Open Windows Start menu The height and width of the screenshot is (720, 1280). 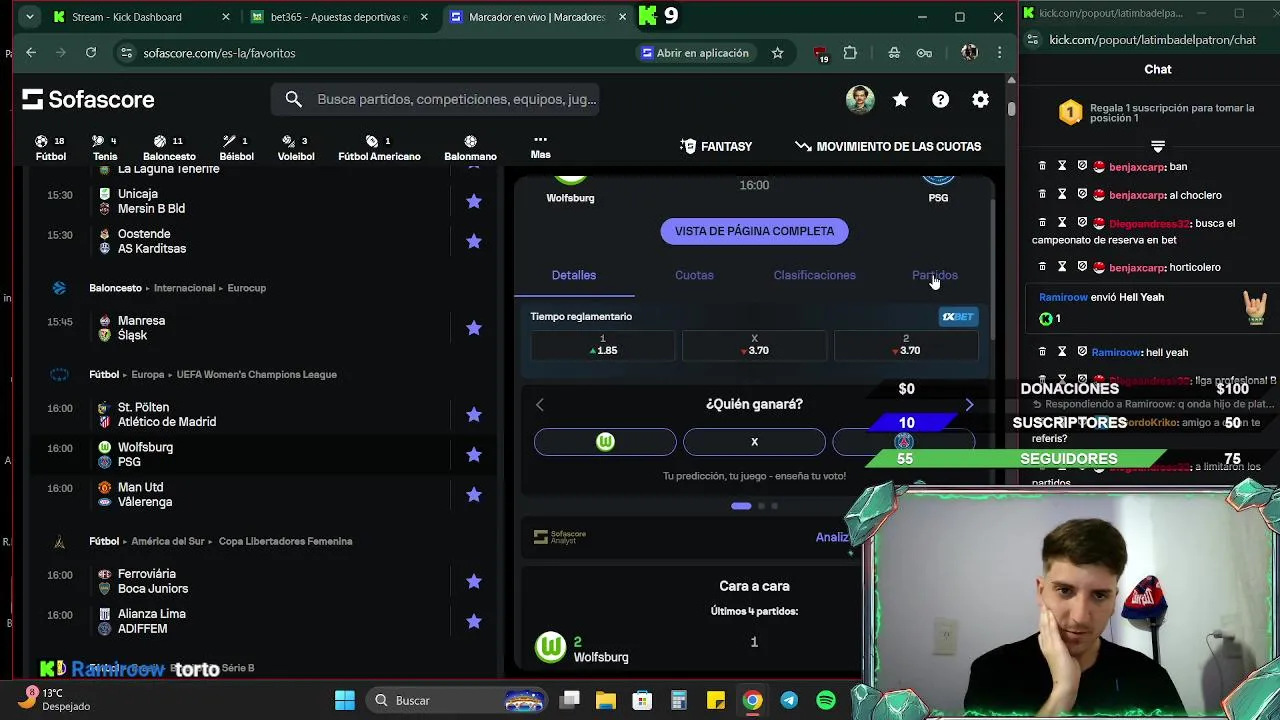tap(345, 700)
